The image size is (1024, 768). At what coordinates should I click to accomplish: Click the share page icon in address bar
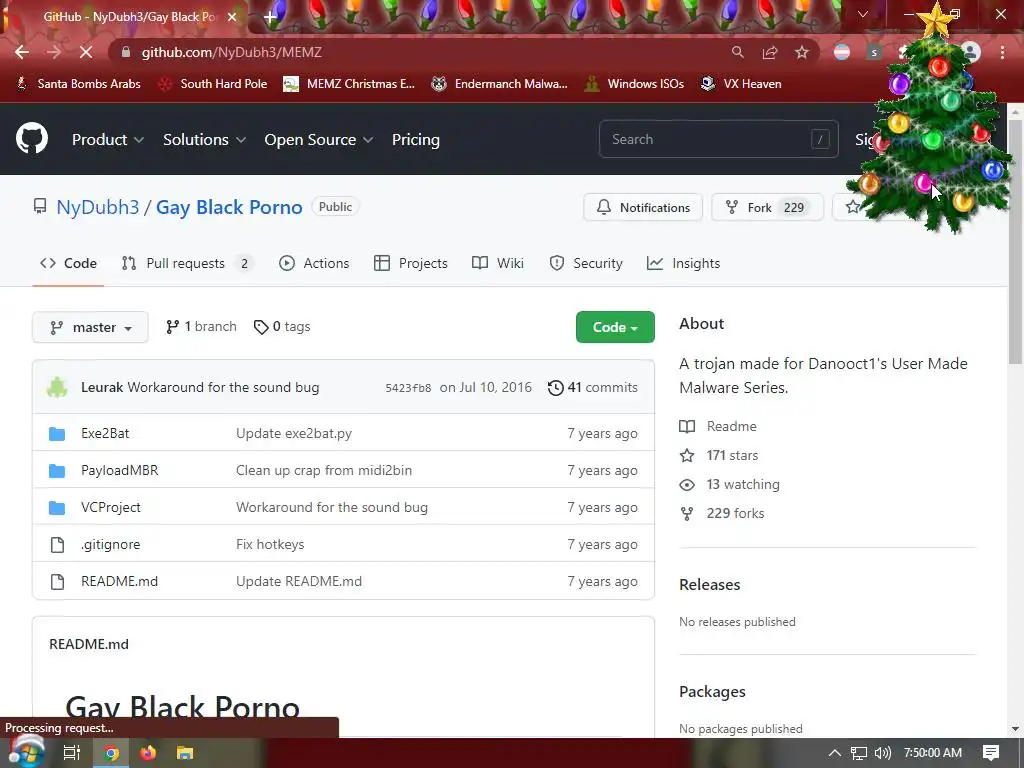[770, 52]
